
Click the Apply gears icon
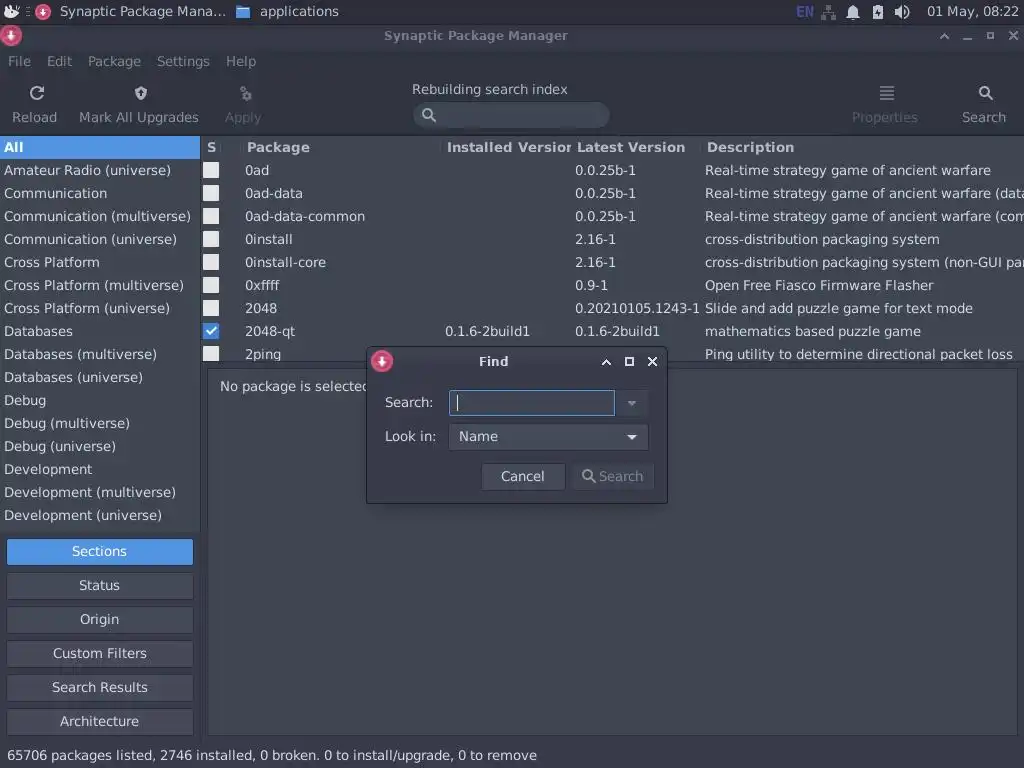click(x=246, y=93)
